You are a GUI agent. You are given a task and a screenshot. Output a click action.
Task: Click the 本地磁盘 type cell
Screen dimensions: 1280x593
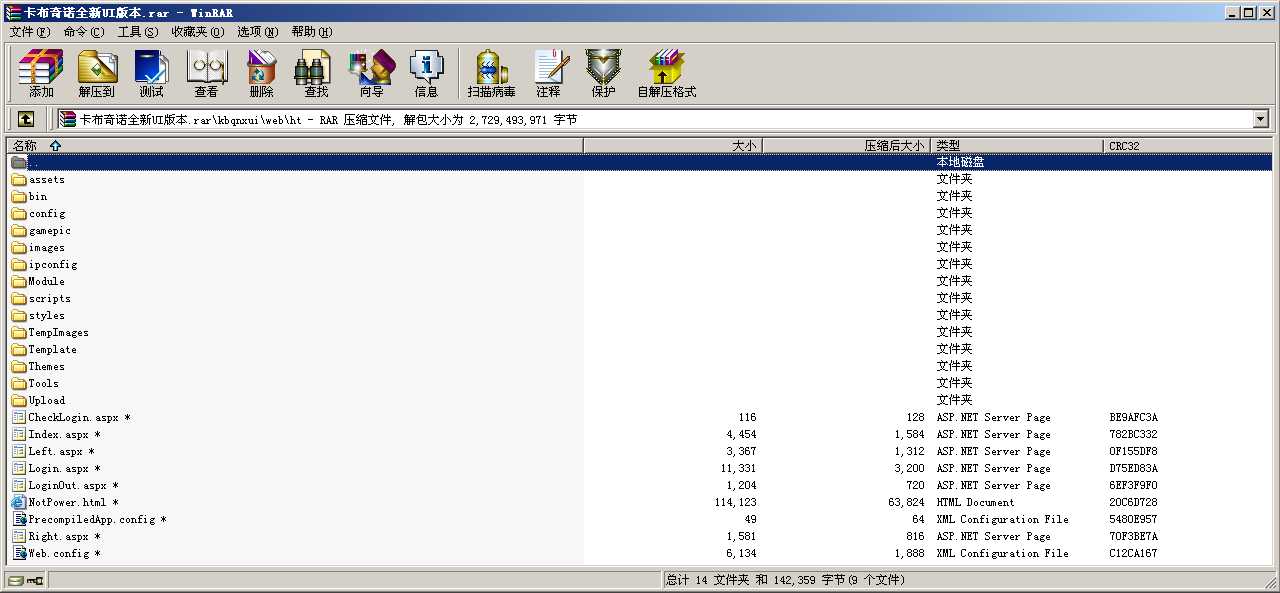tap(960, 162)
